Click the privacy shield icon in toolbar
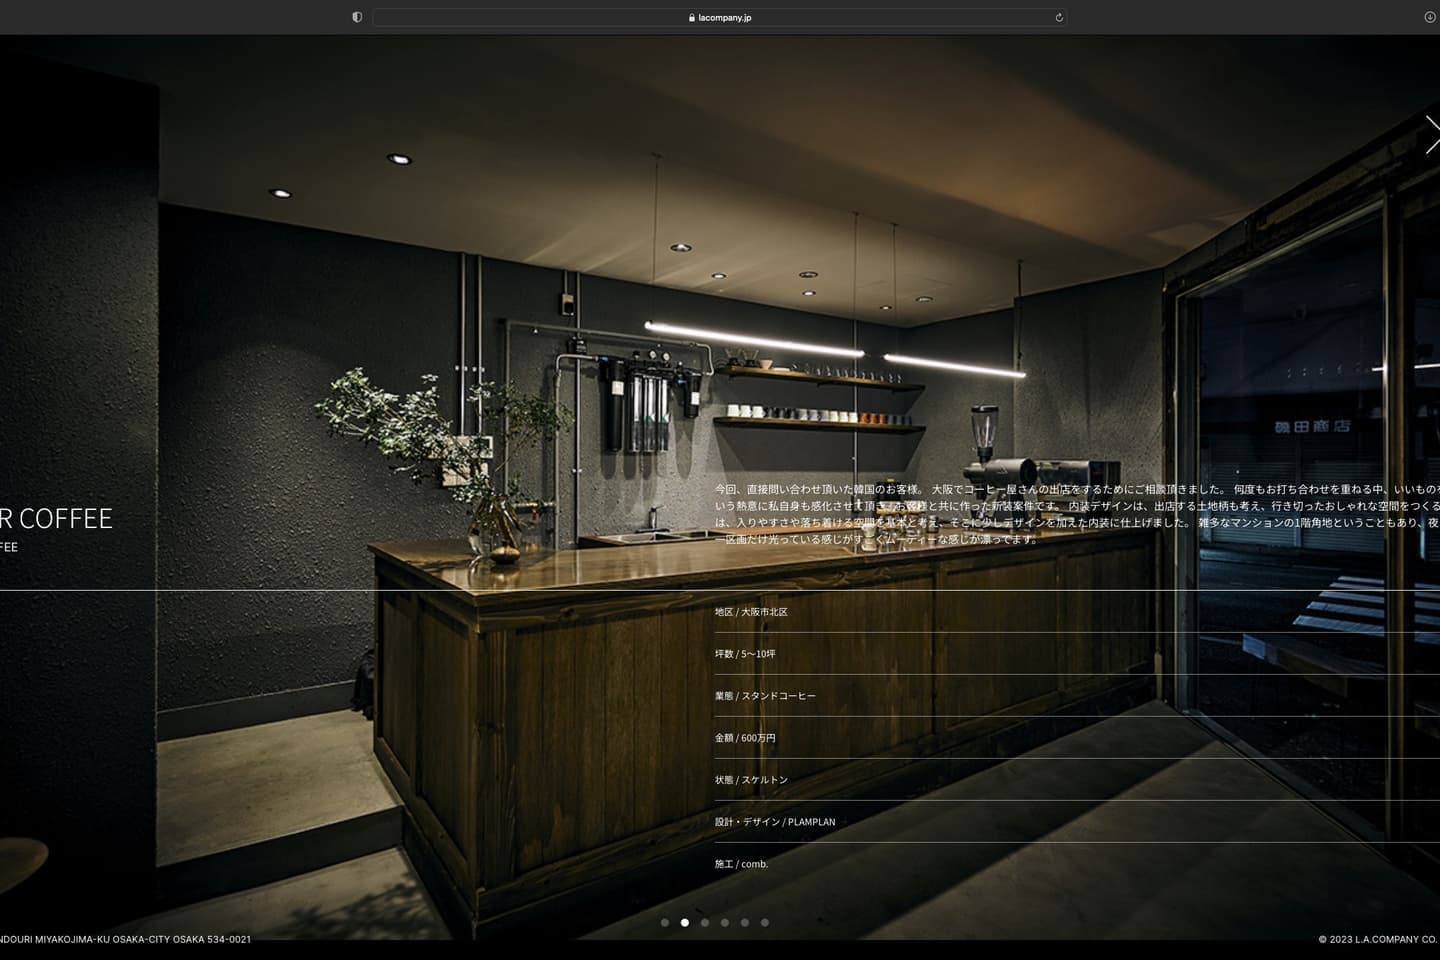1440x960 pixels. pos(357,17)
